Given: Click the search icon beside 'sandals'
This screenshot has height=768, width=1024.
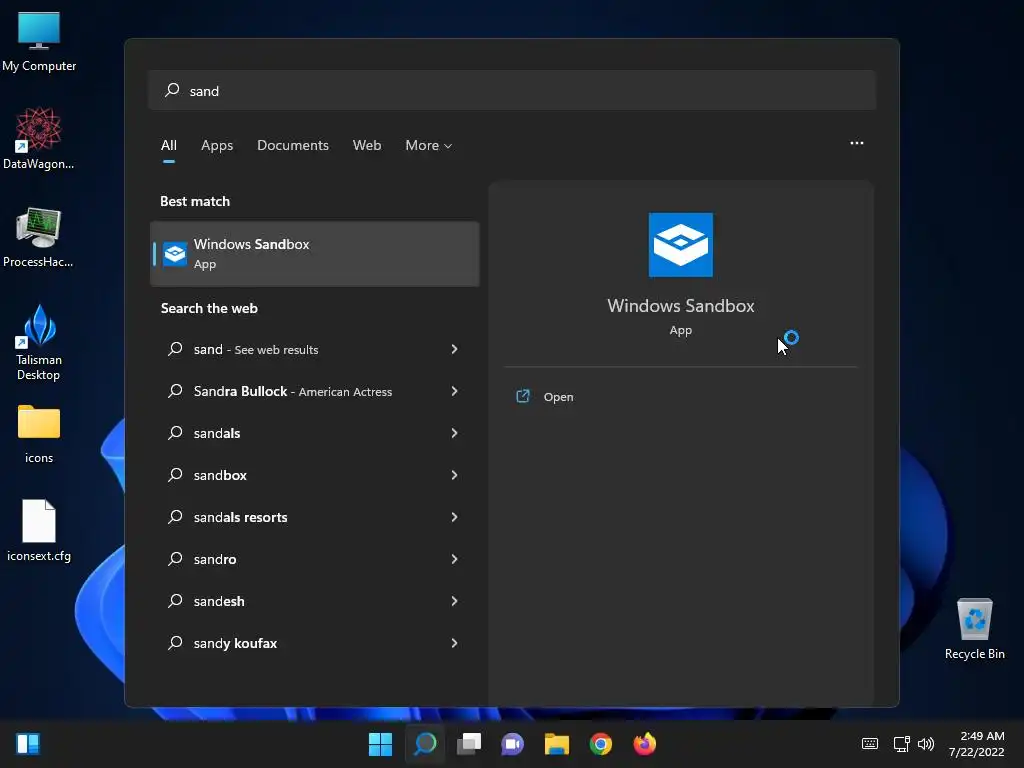Looking at the screenshot, I should [x=175, y=433].
